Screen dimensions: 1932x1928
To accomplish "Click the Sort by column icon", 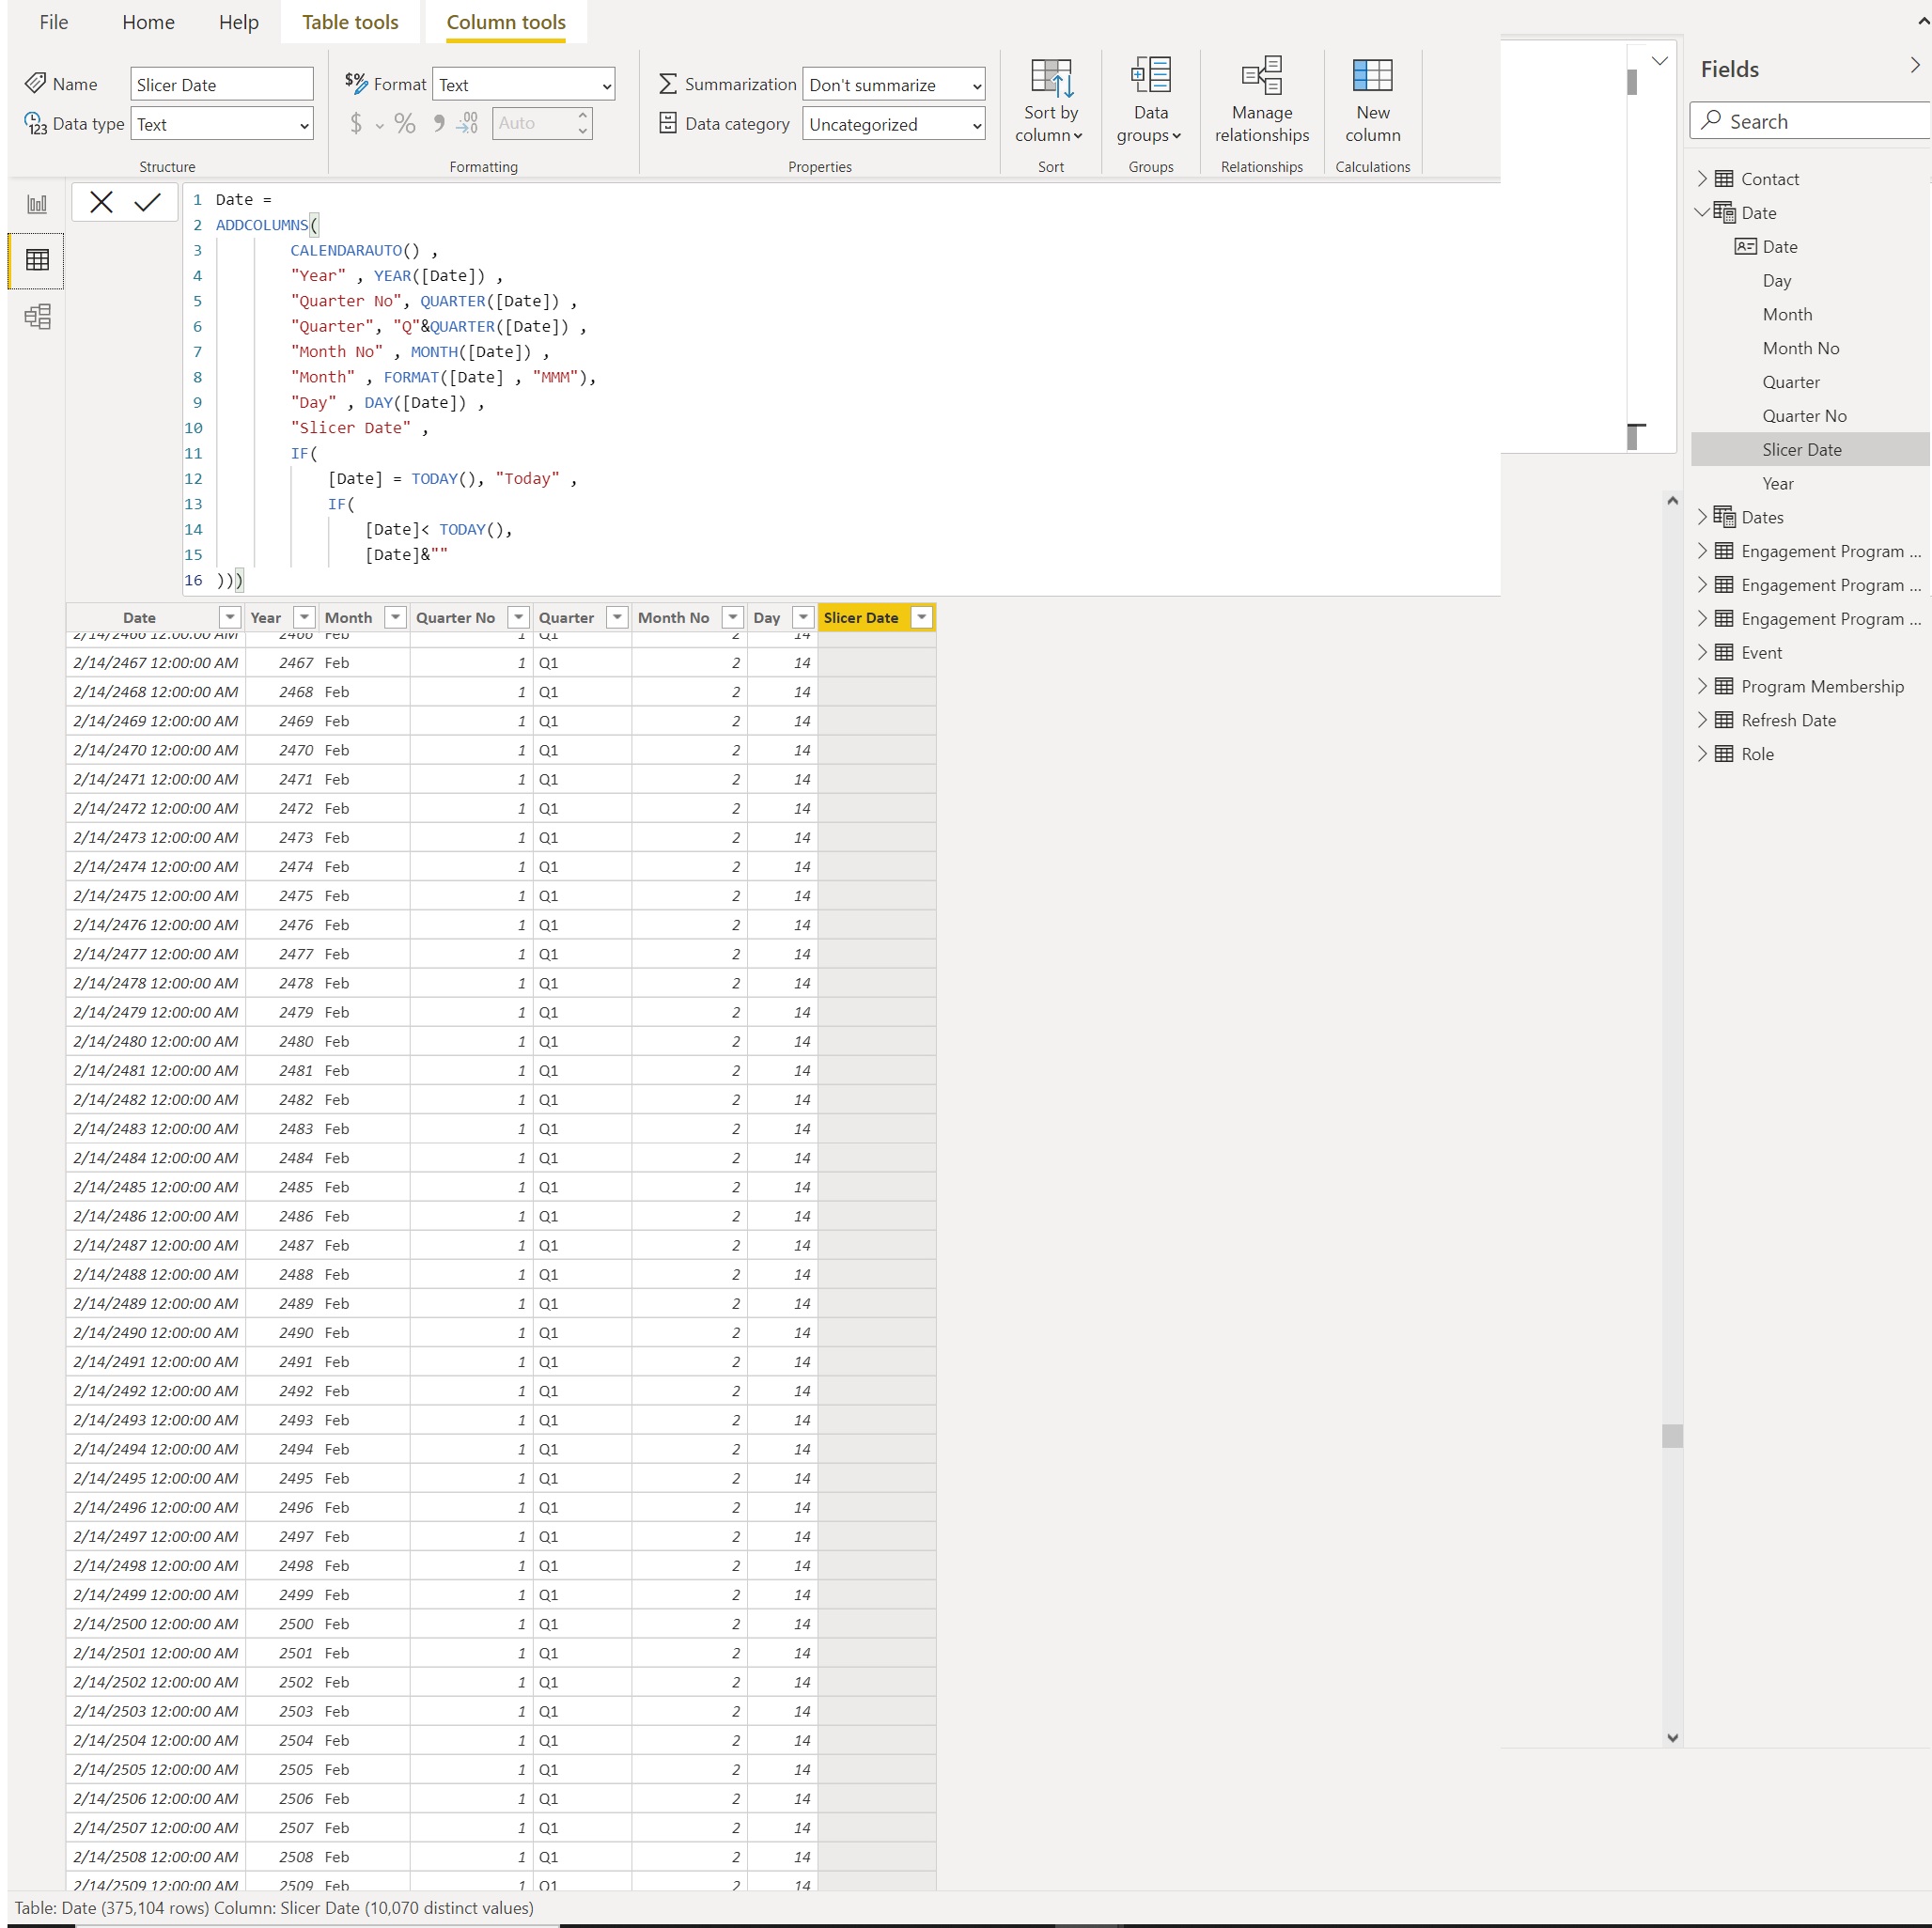I will tap(1051, 78).
